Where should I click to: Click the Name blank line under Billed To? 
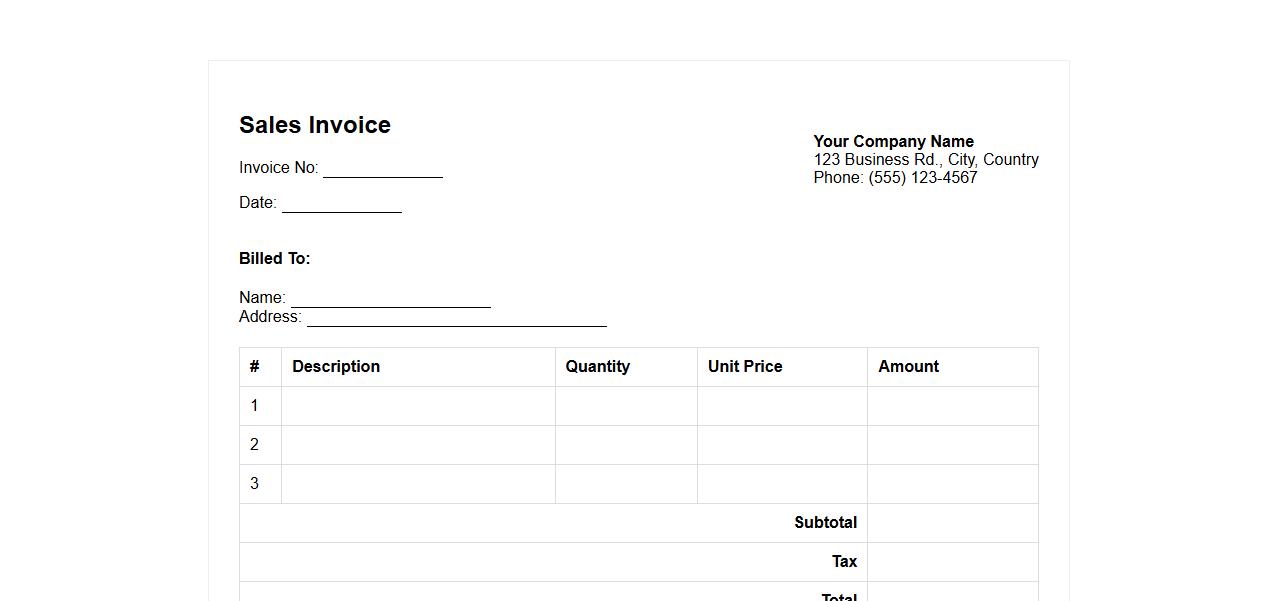[x=390, y=298]
